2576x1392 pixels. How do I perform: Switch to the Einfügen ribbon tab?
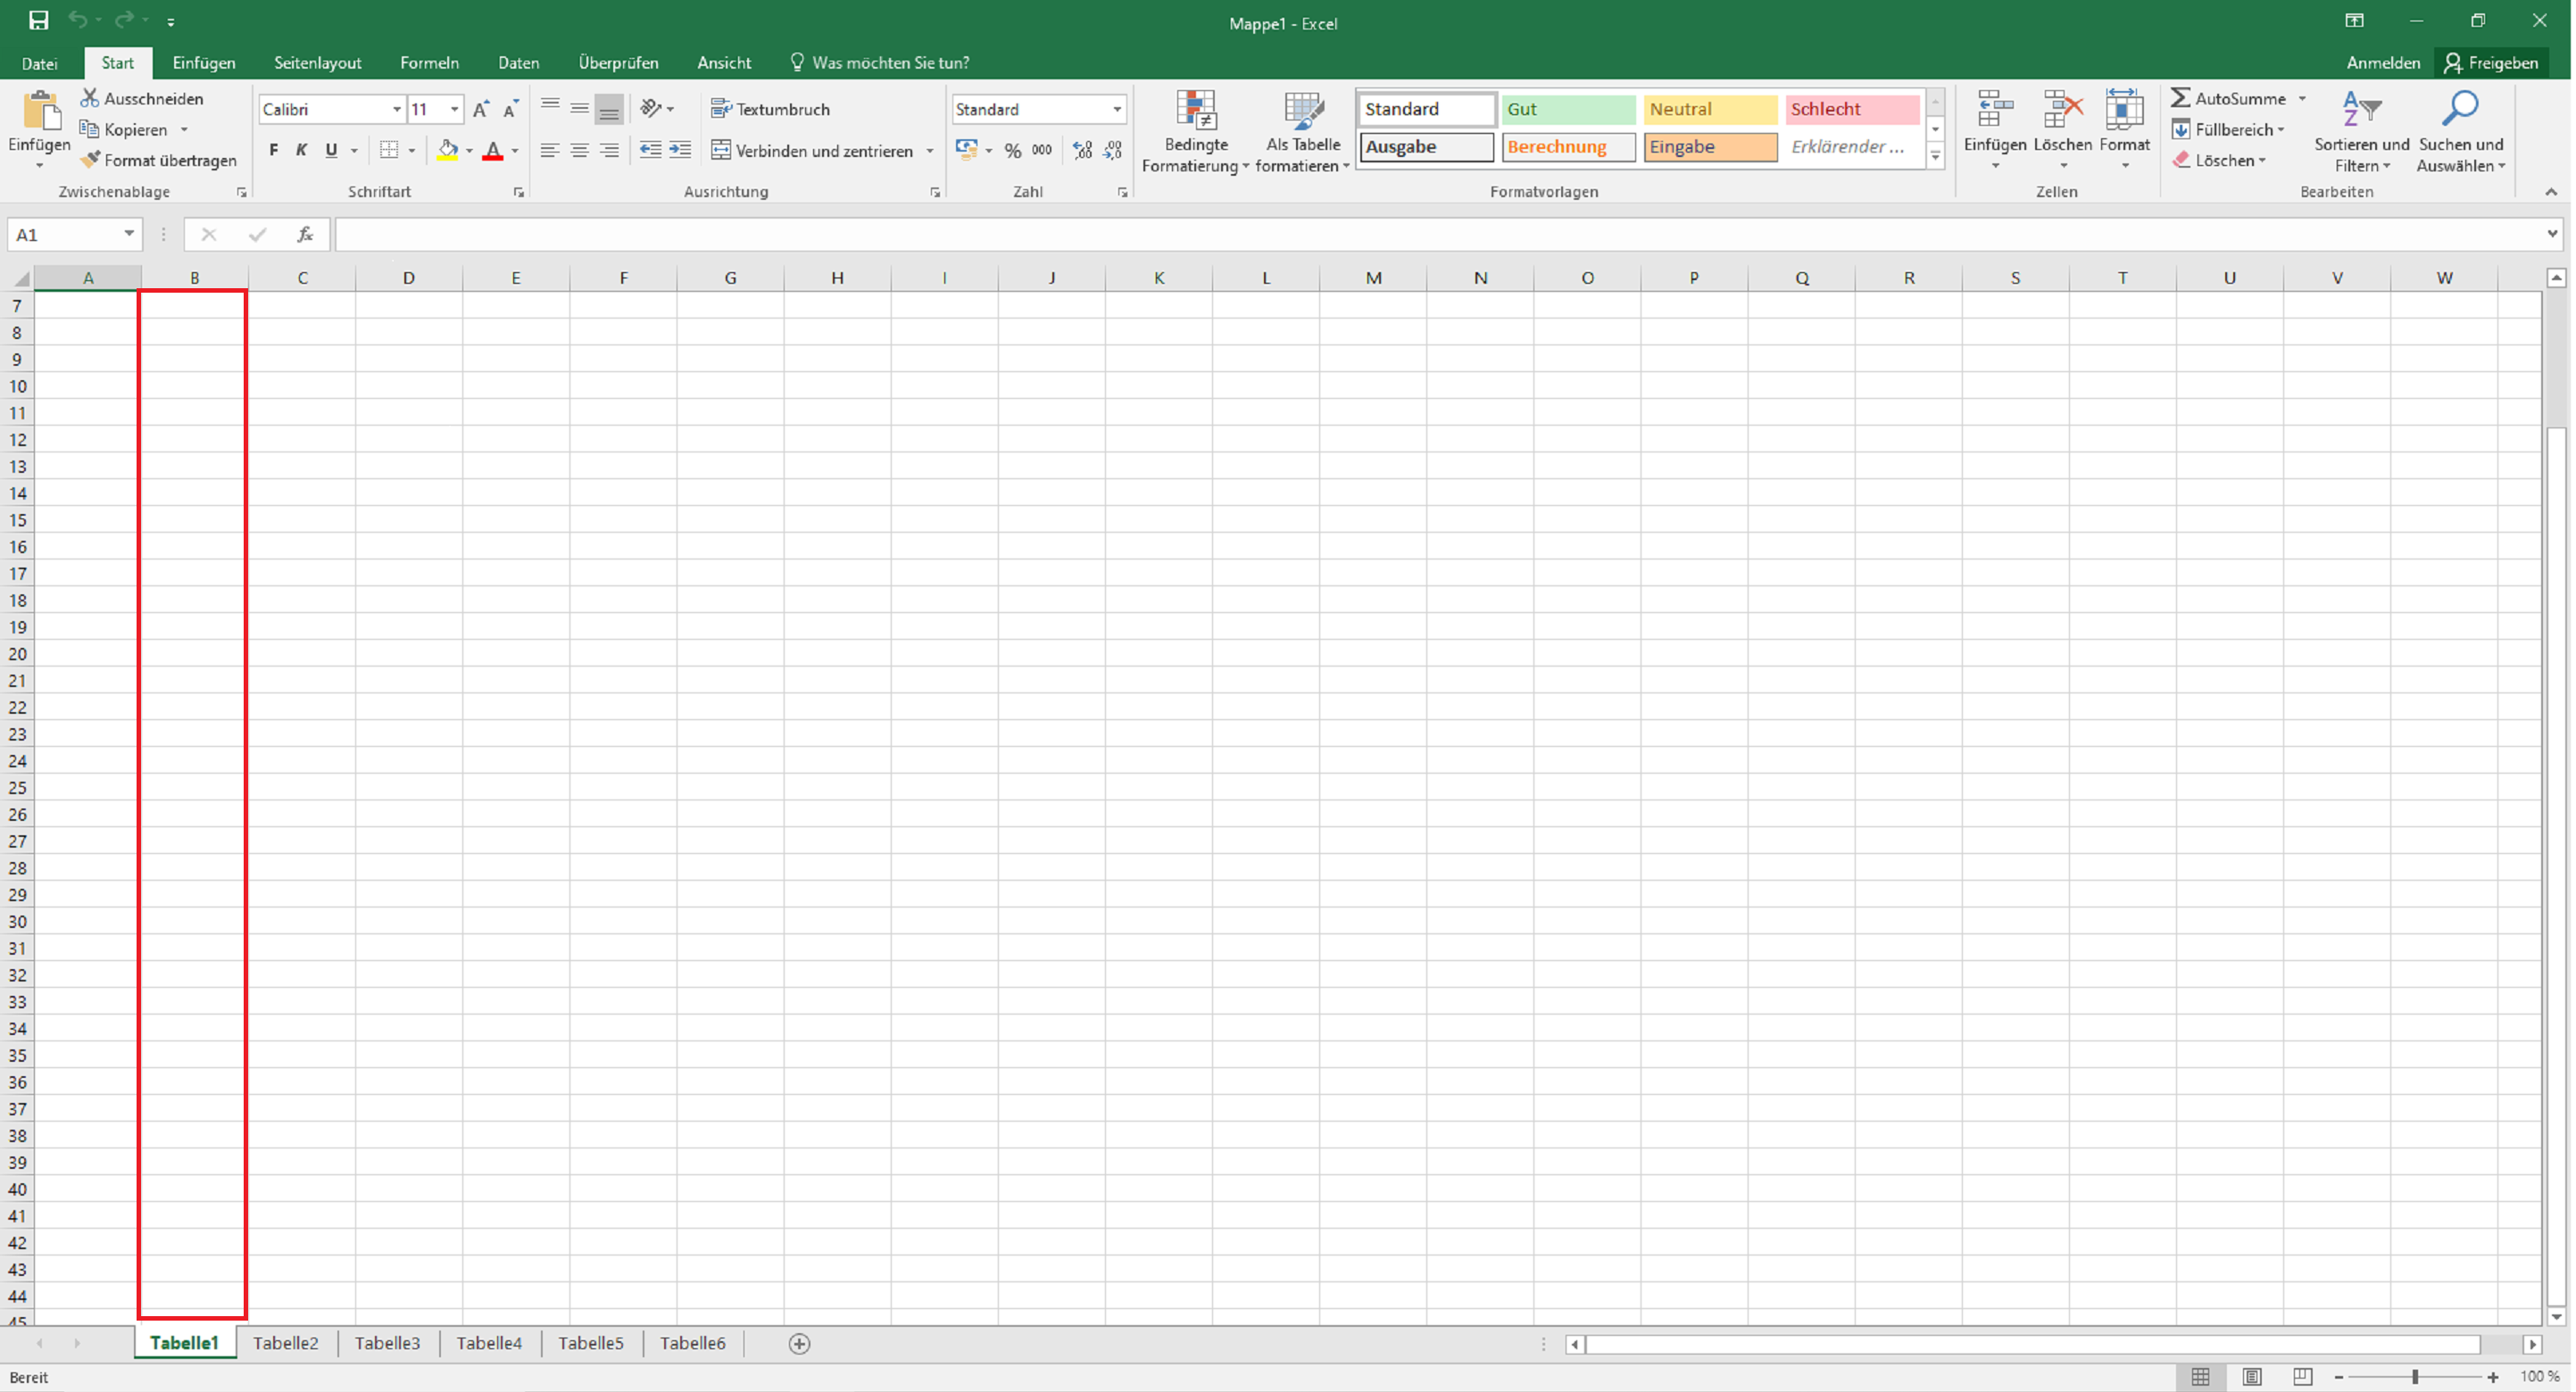[x=204, y=62]
